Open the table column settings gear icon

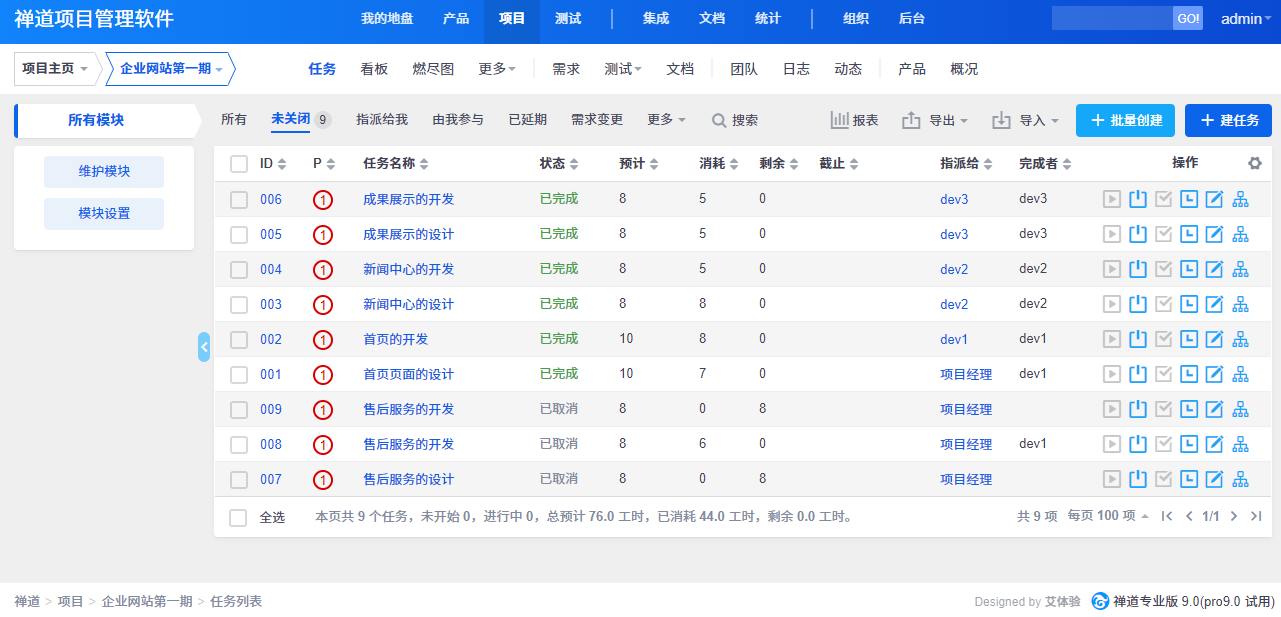tap(1255, 163)
